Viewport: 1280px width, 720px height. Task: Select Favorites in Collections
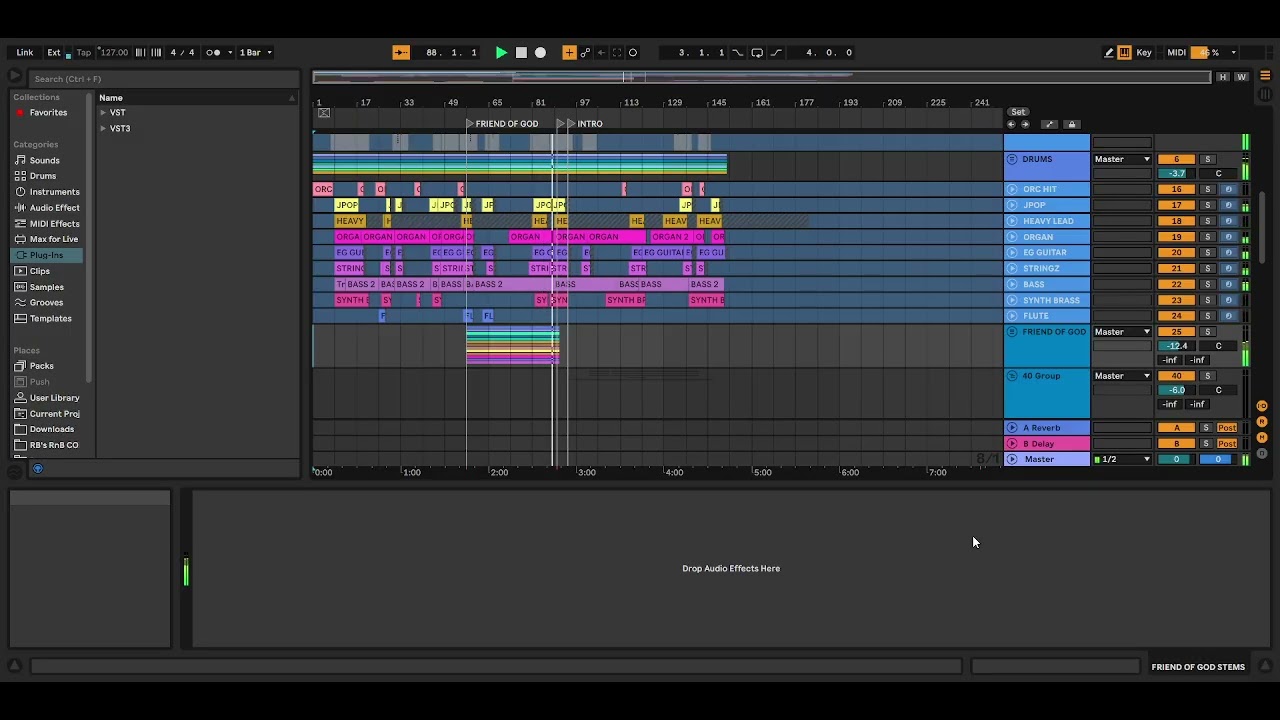(x=48, y=113)
